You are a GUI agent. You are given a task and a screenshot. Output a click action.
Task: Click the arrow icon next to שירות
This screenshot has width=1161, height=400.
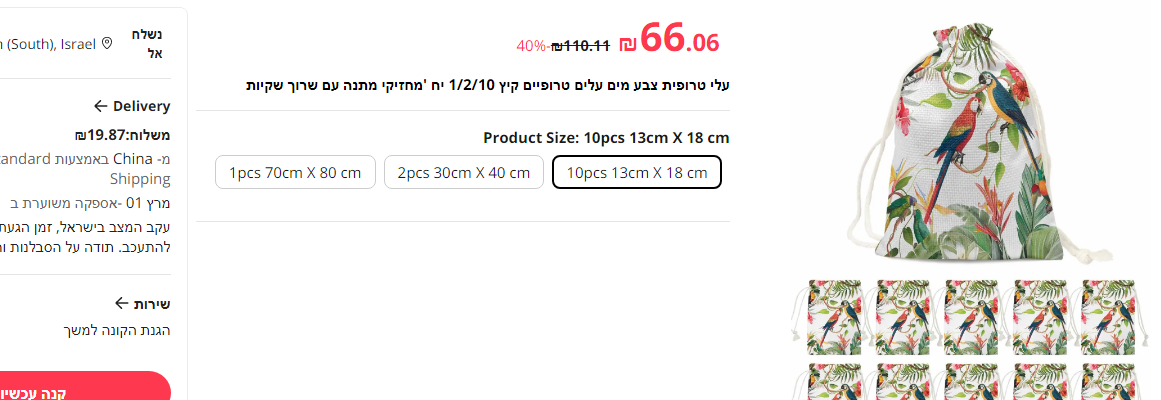(121, 303)
